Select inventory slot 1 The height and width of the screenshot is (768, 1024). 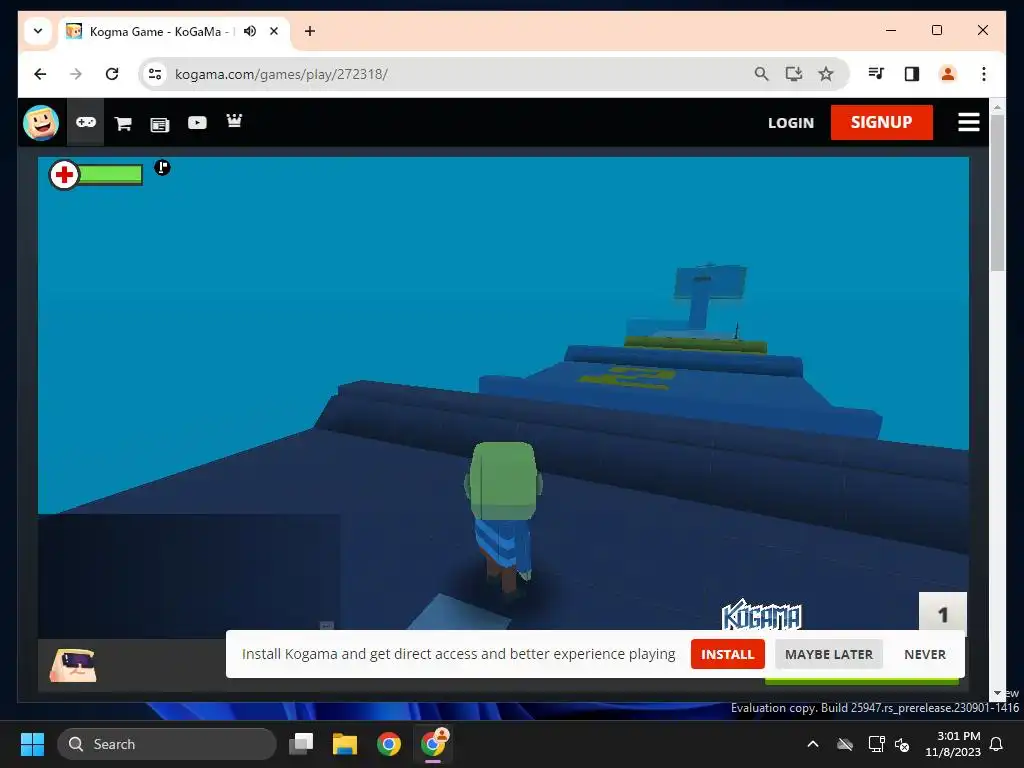942,615
